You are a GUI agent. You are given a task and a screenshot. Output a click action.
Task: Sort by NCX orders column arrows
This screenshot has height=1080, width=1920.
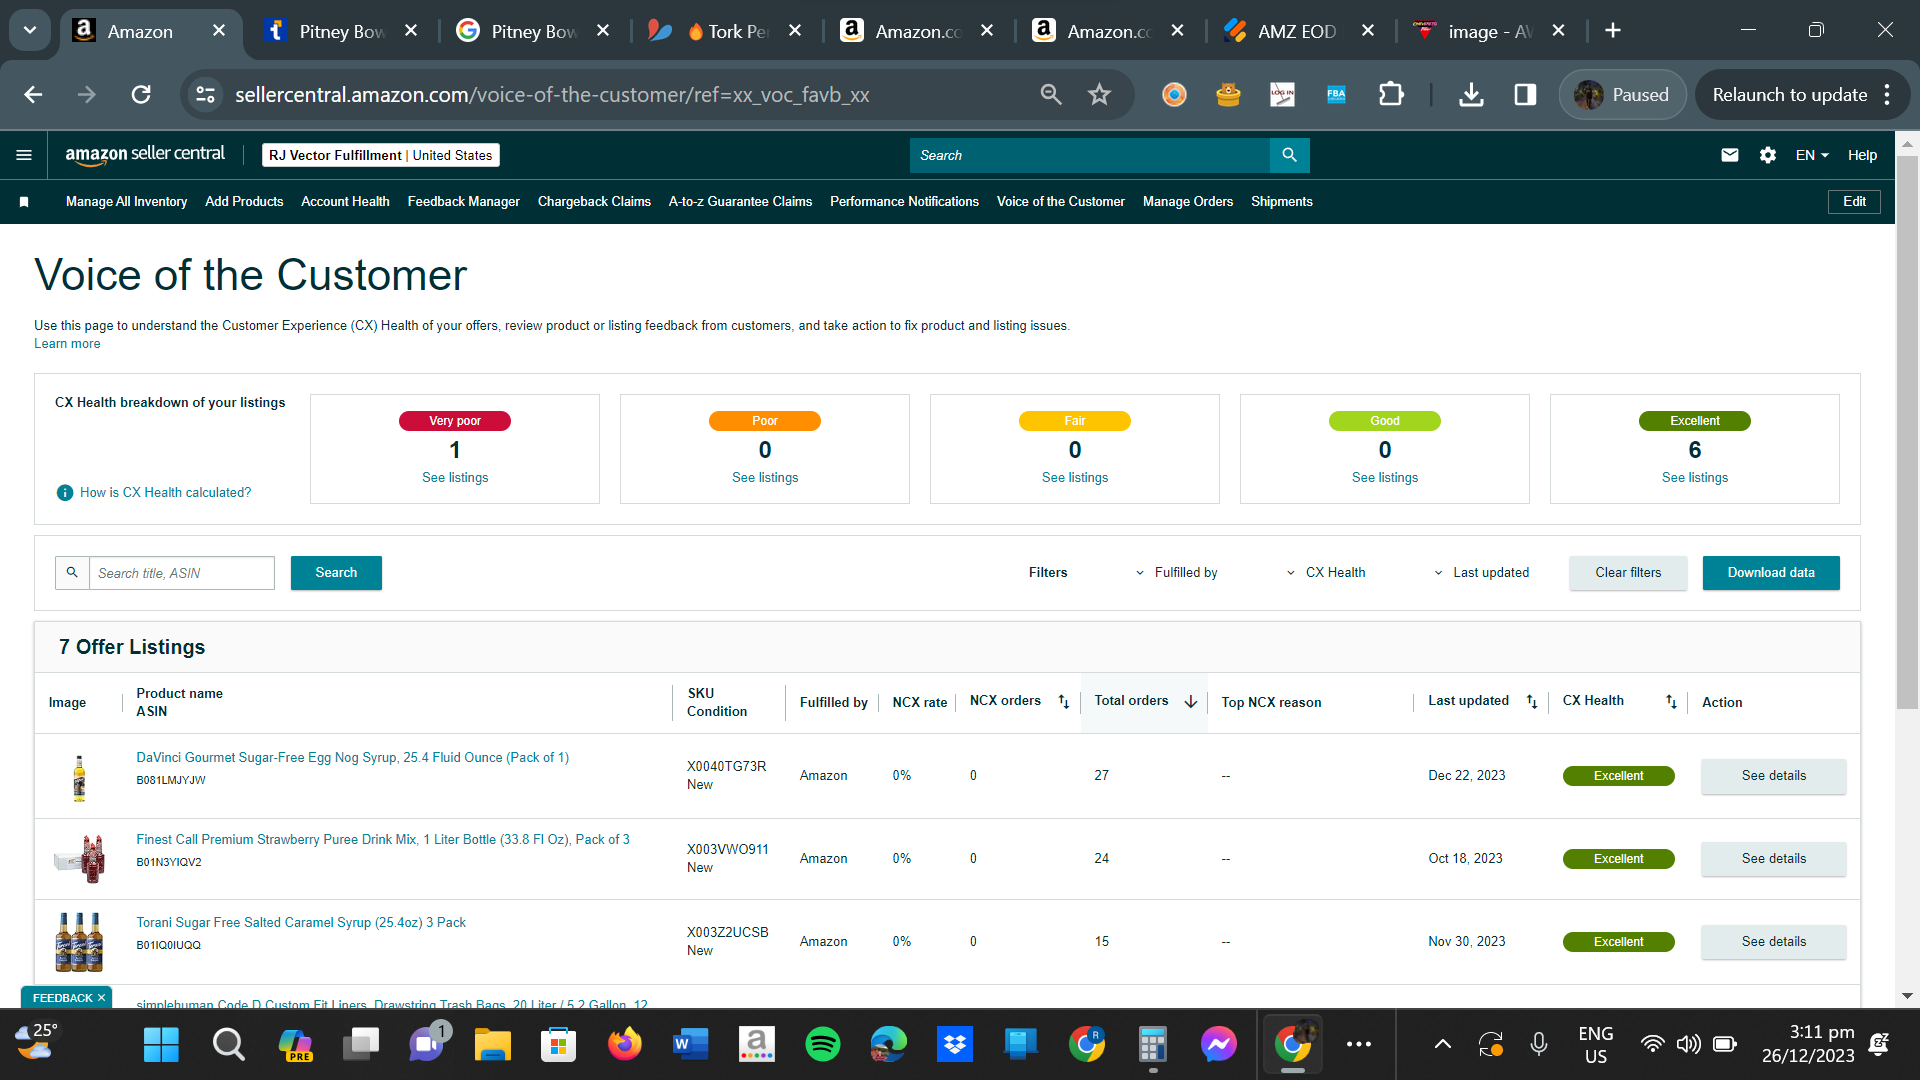pos(1064,702)
